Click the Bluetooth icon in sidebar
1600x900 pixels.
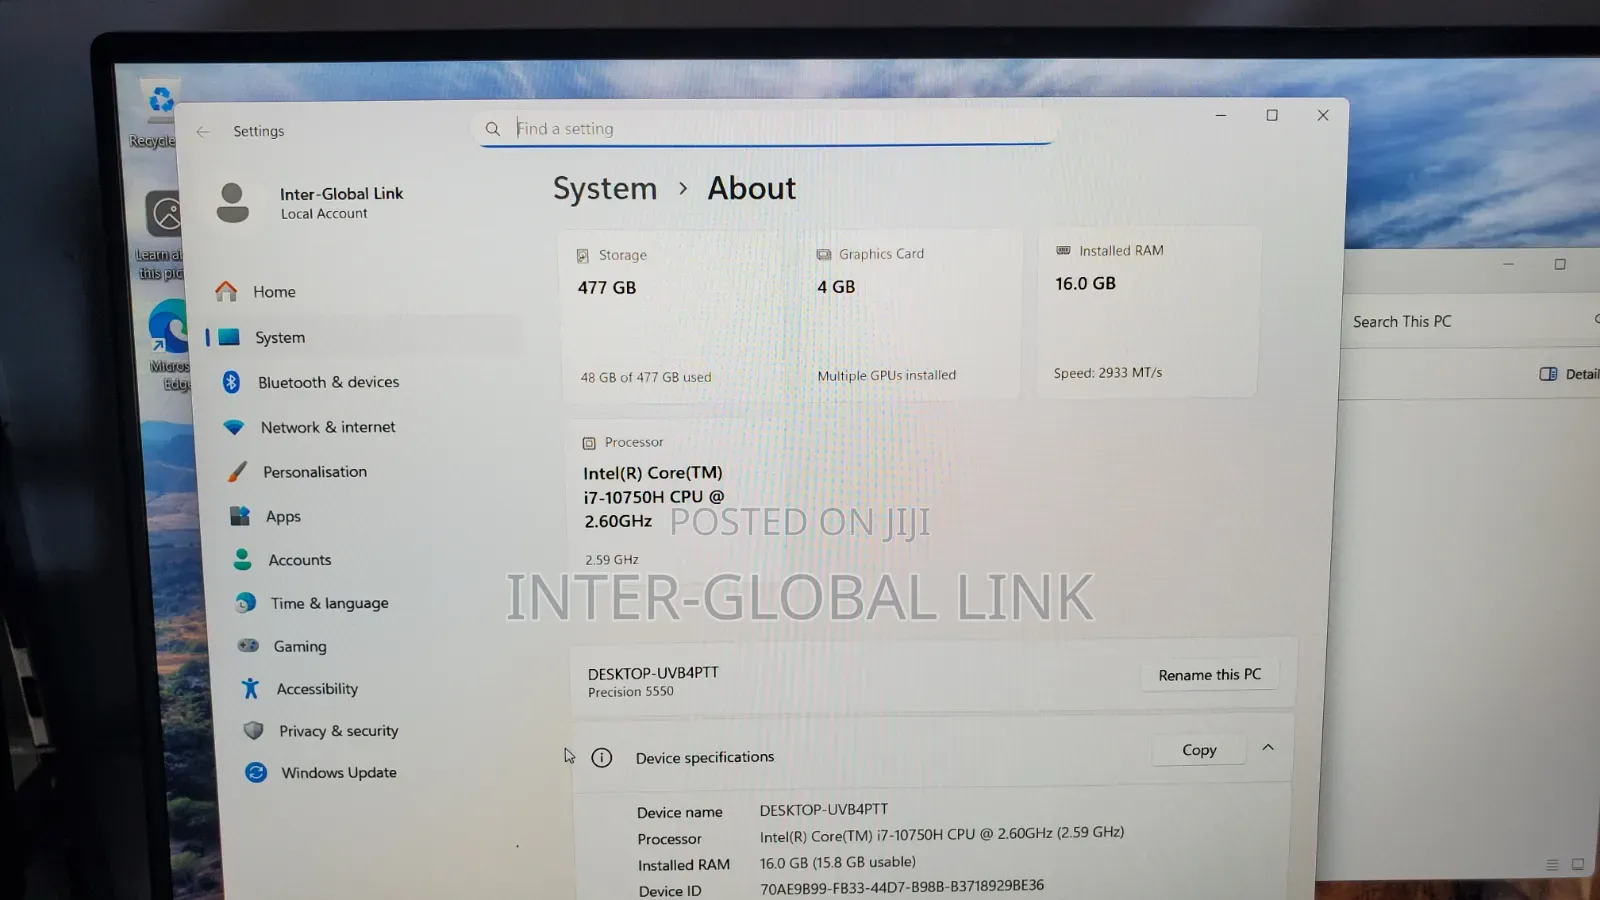pyautogui.click(x=231, y=382)
